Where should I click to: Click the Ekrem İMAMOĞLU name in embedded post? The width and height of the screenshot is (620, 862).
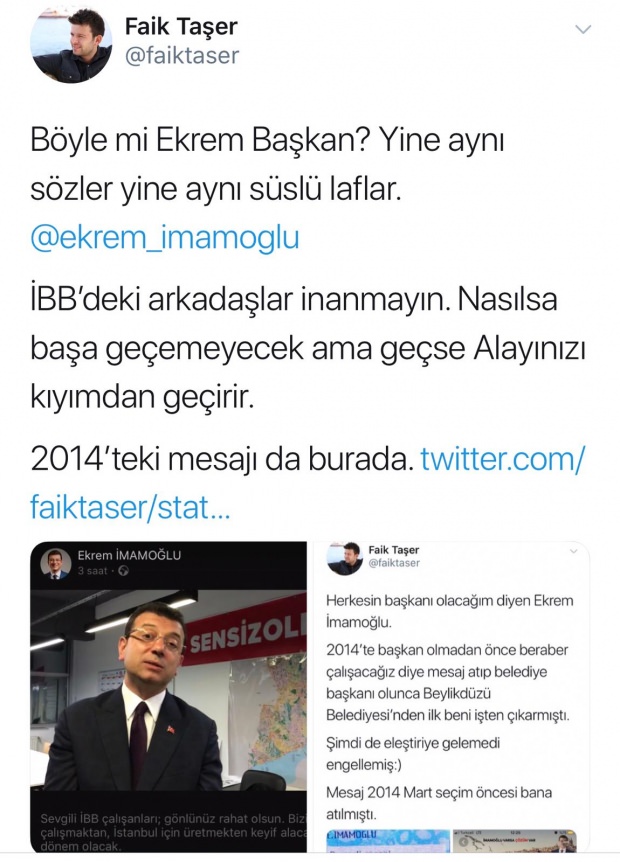[x=129, y=555]
